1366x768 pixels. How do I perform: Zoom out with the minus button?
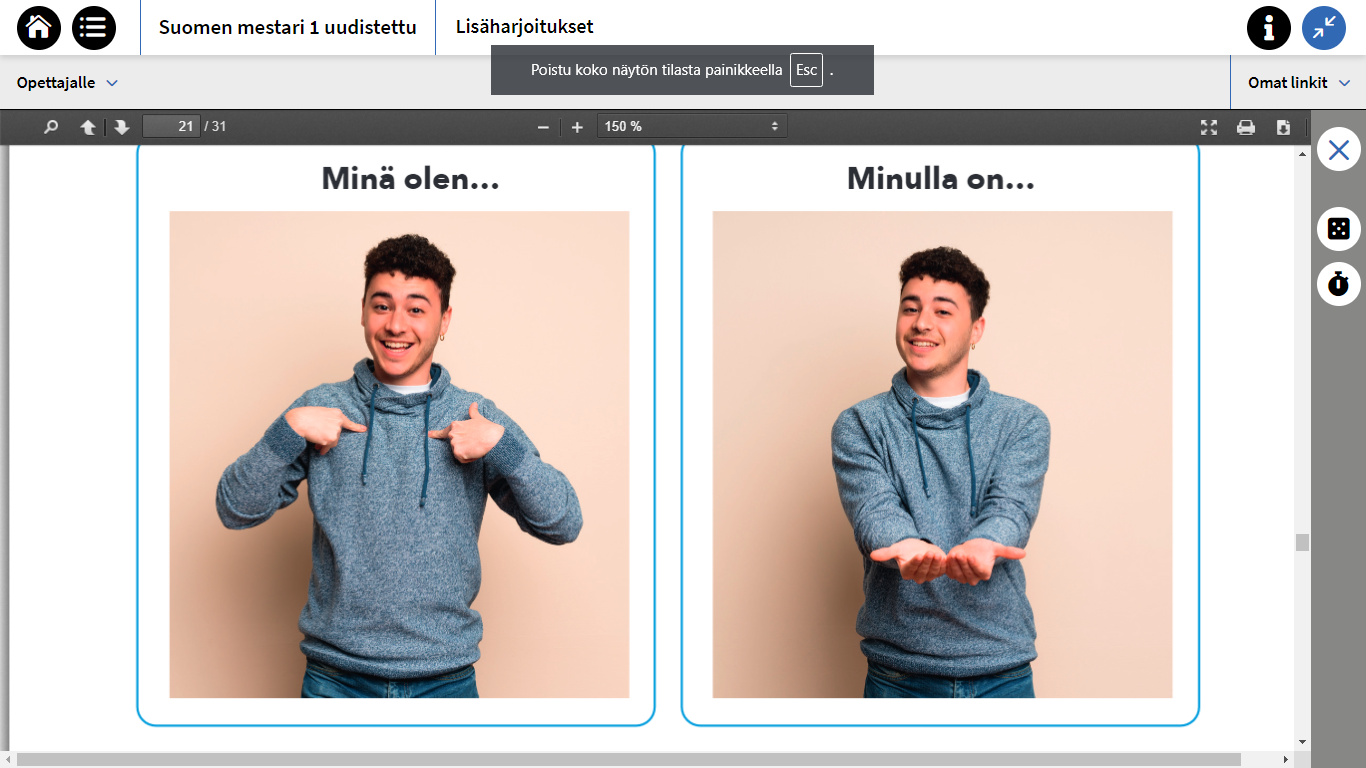tap(543, 127)
